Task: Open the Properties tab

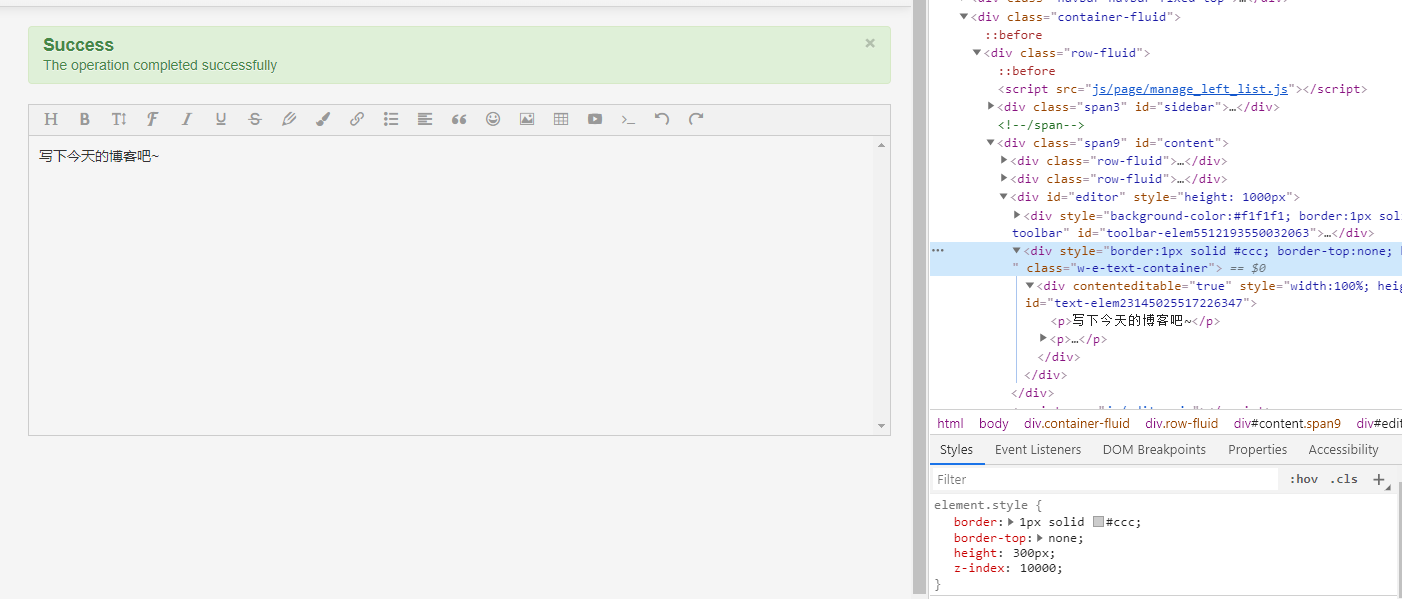Action: (x=1257, y=450)
